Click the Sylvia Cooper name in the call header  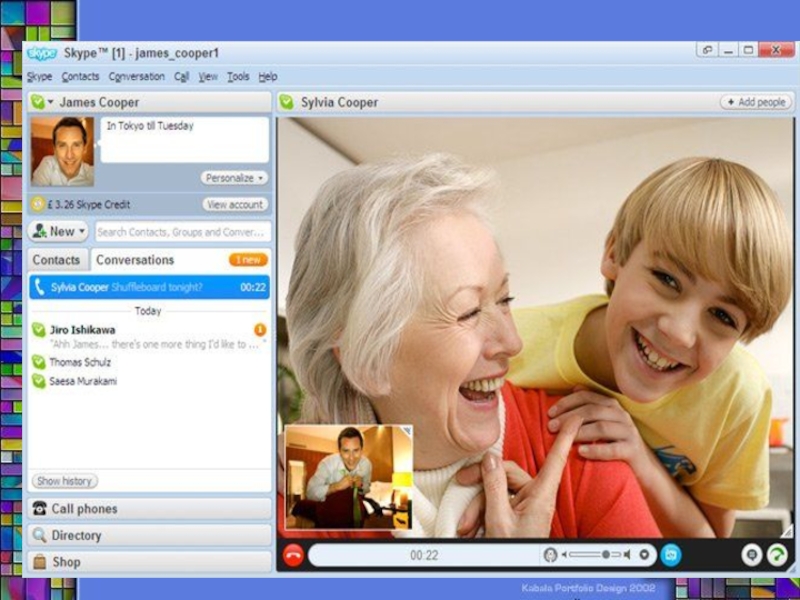(339, 103)
